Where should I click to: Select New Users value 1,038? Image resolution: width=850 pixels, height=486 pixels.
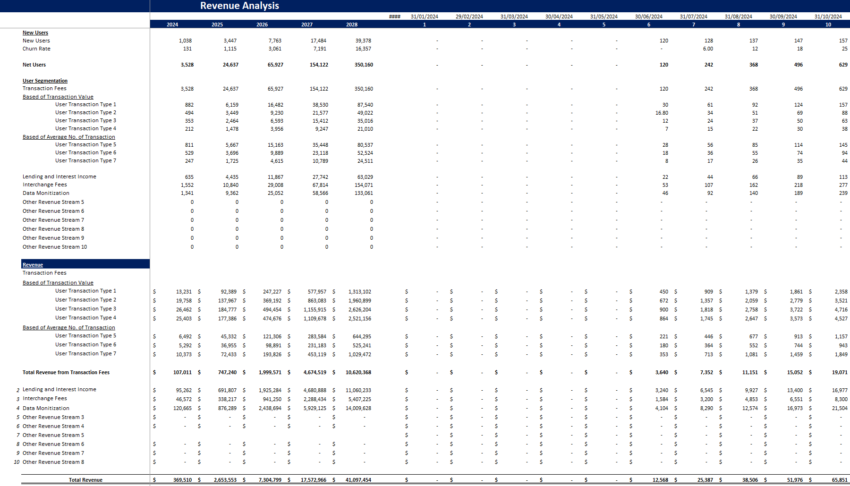point(185,41)
